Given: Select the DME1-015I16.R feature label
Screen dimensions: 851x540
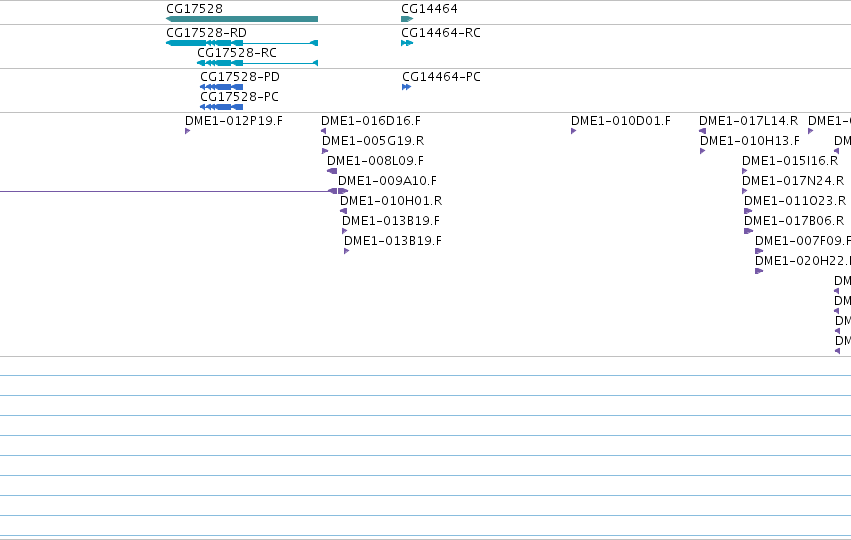Looking at the screenshot, I should pos(790,161).
